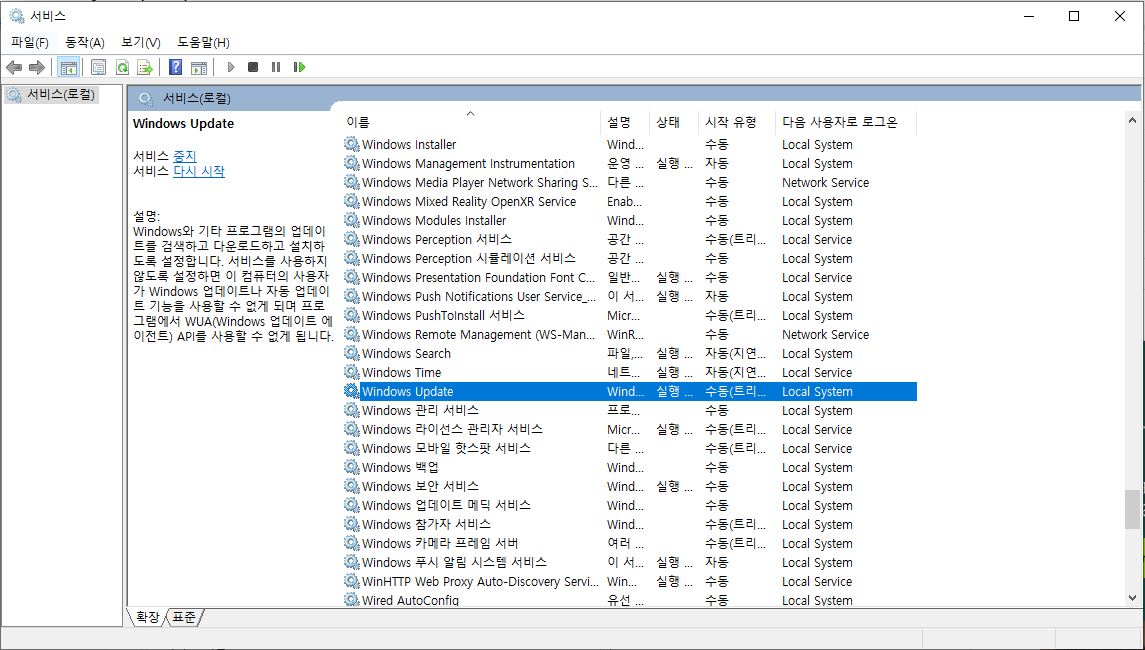Select Windows Media Player Network Sharing service

[x=629, y=182]
